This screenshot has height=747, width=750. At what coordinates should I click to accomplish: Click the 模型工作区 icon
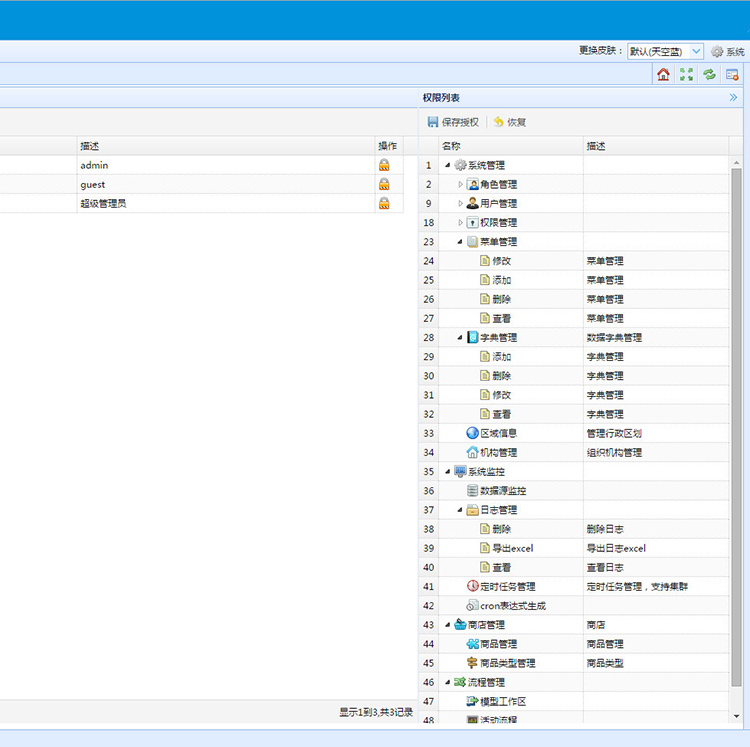pyautogui.click(x=473, y=701)
